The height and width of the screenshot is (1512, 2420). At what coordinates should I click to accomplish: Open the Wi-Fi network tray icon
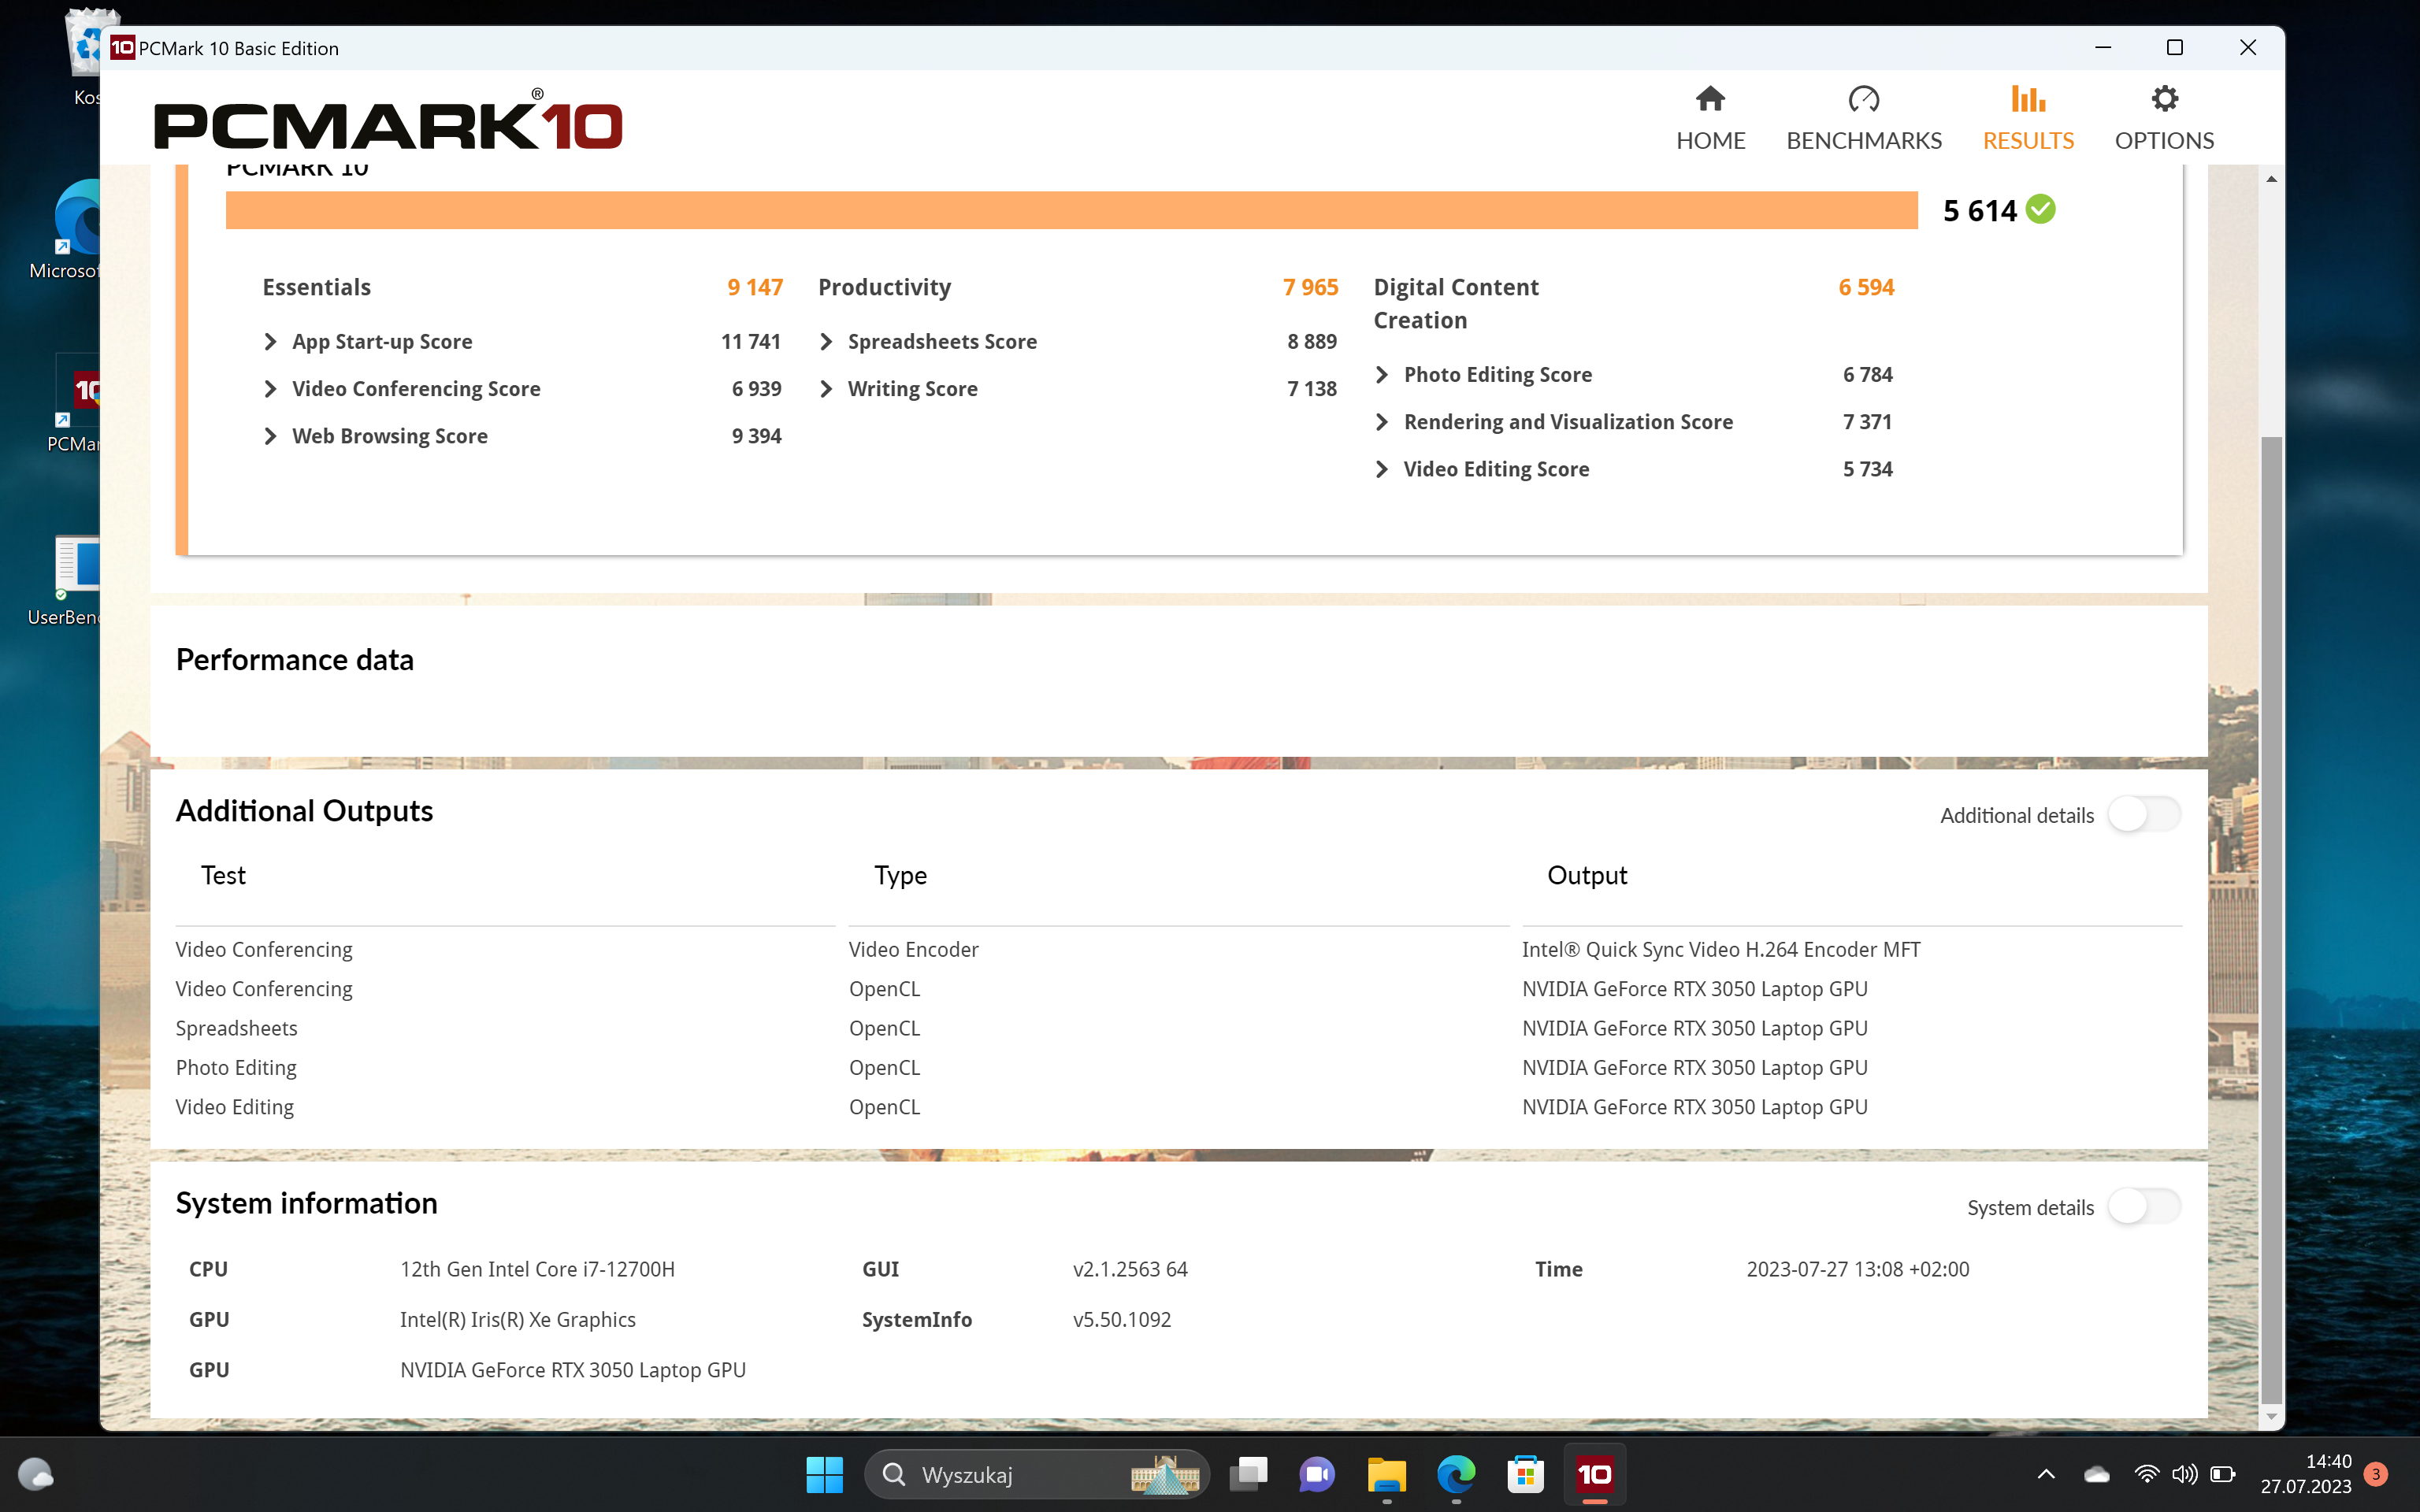tap(2146, 1474)
